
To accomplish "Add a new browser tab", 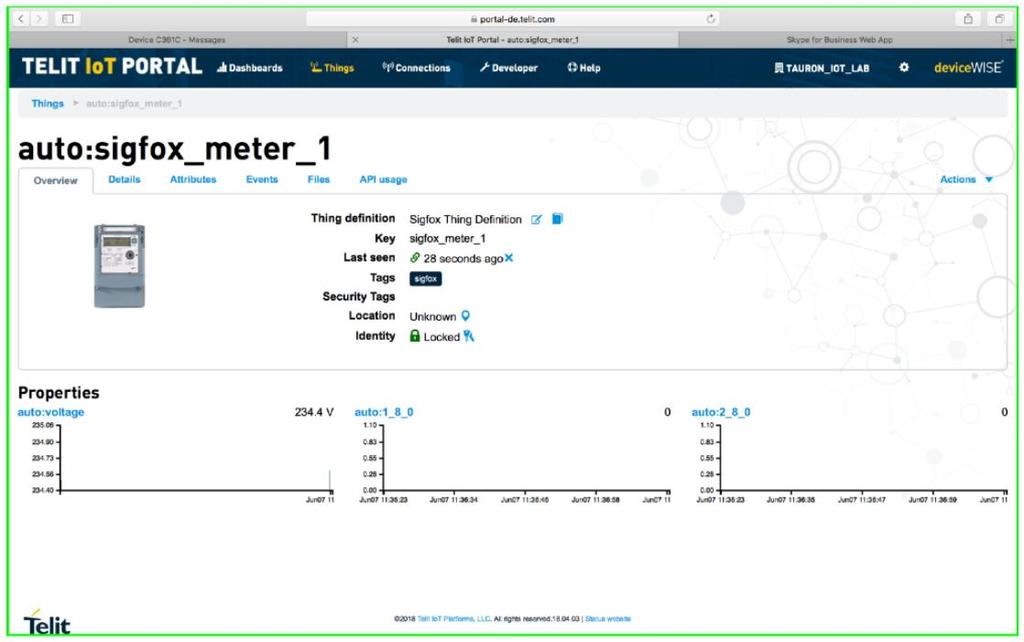I will [1010, 40].
